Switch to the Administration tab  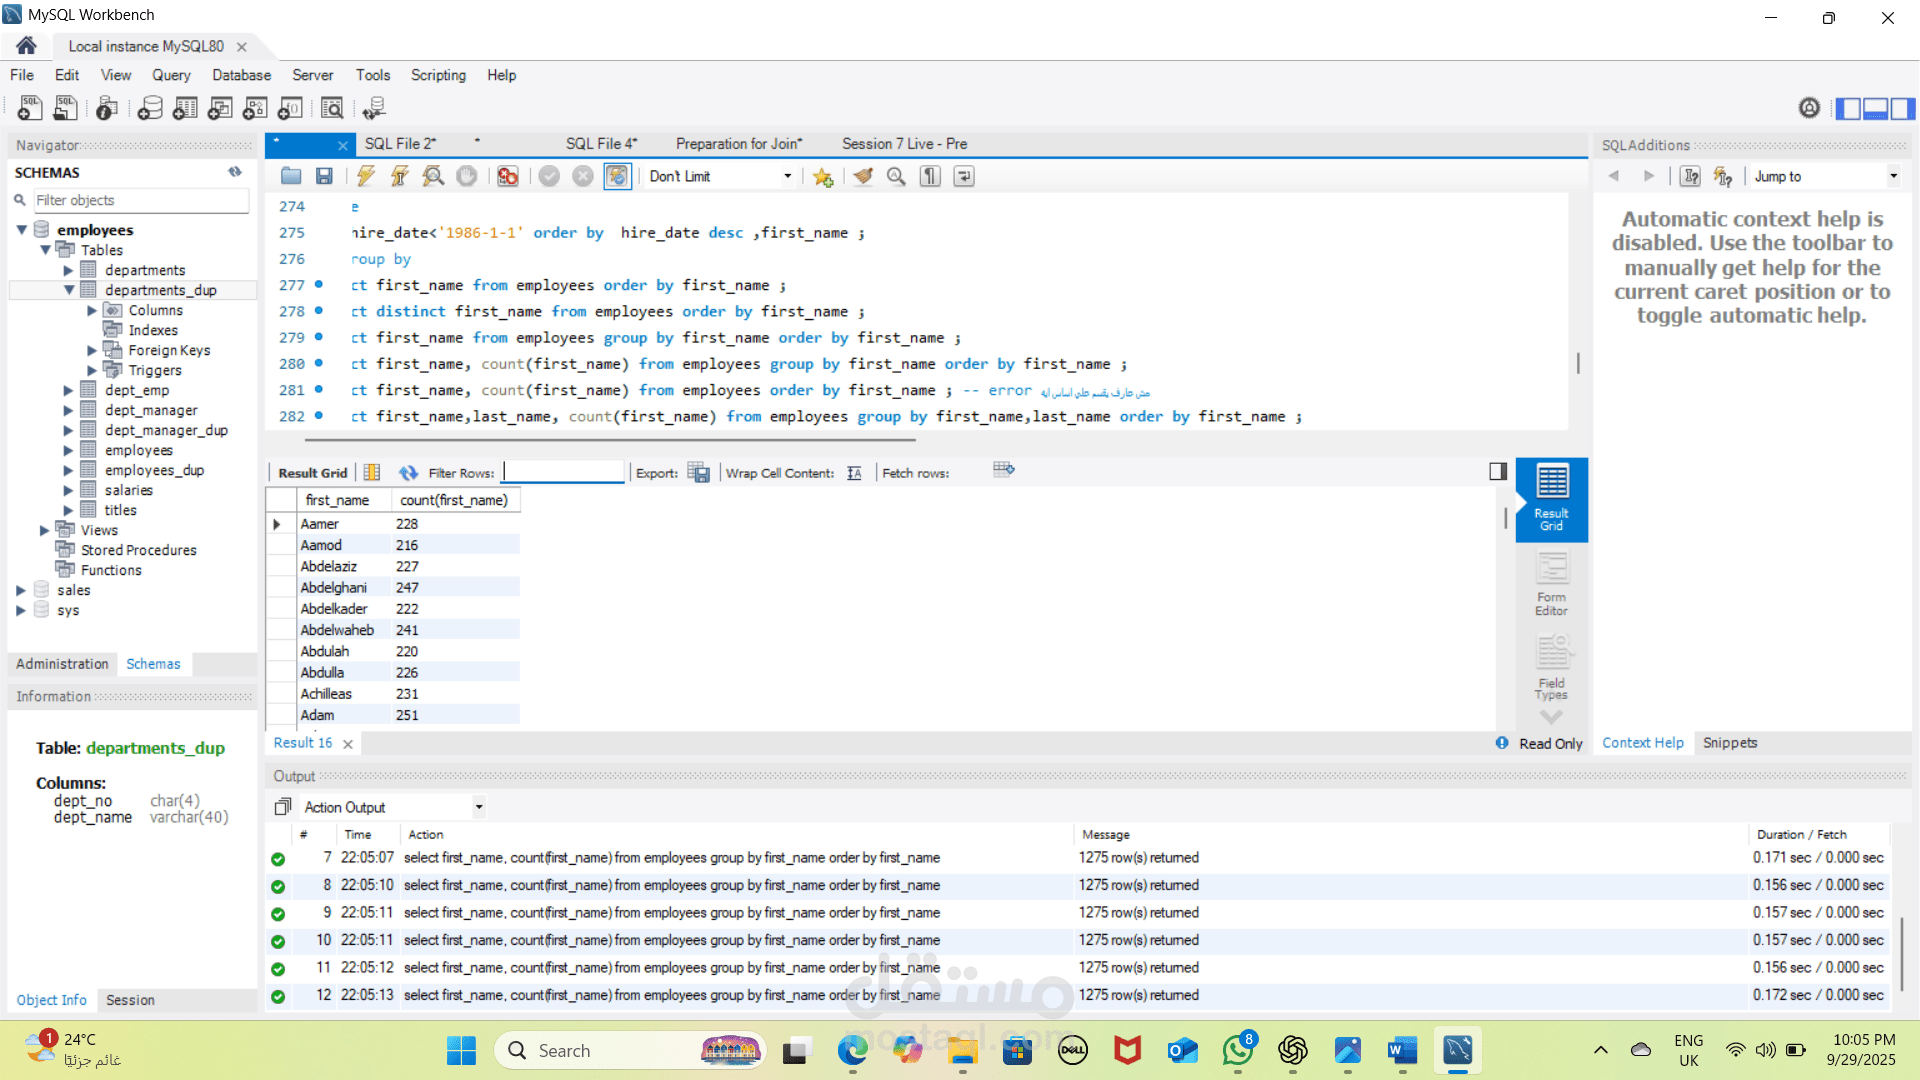(62, 664)
